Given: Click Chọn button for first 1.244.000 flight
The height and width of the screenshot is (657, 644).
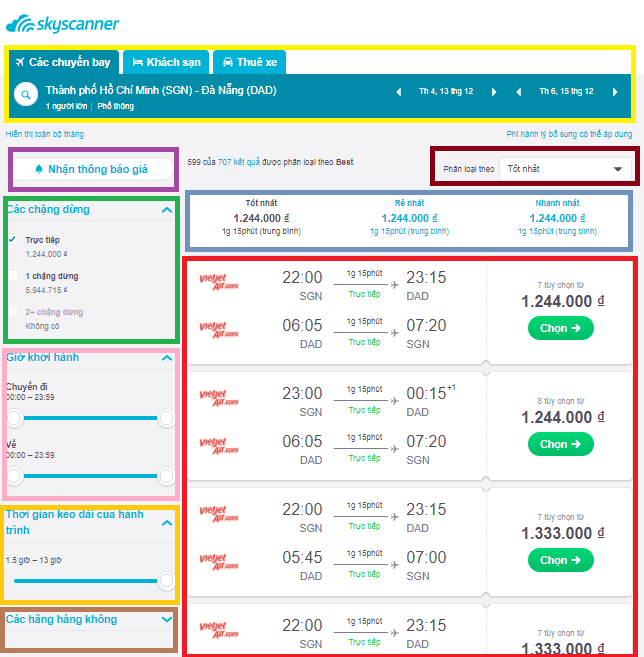Looking at the screenshot, I should 561,328.
